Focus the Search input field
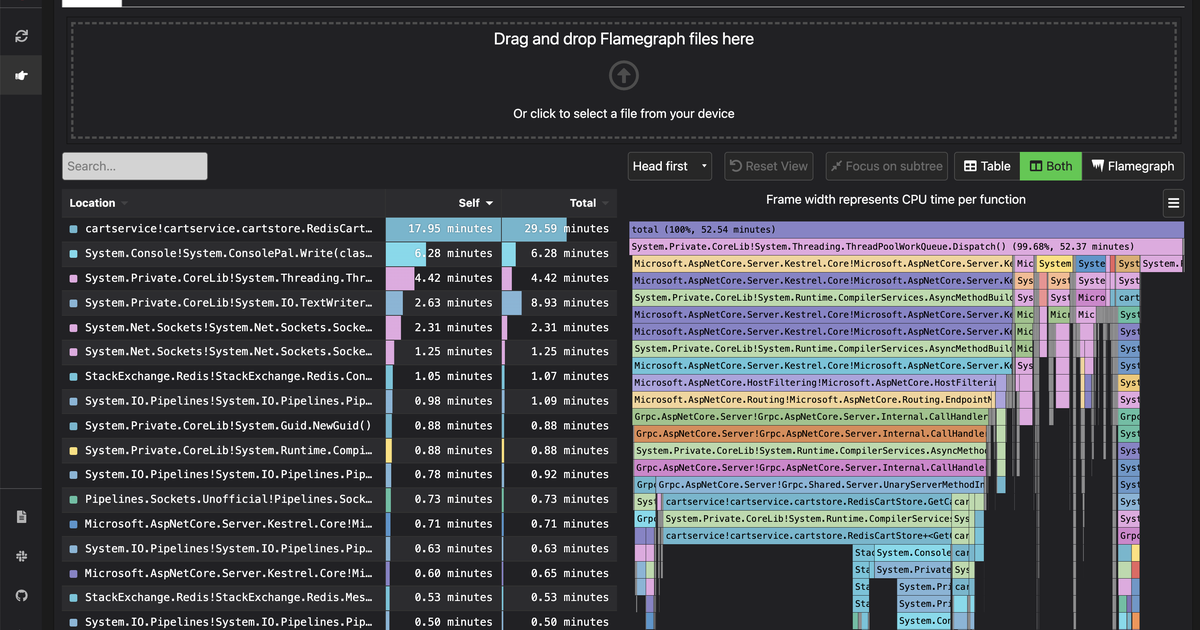The height and width of the screenshot is (630, 1200). click(x=135, y=166)
